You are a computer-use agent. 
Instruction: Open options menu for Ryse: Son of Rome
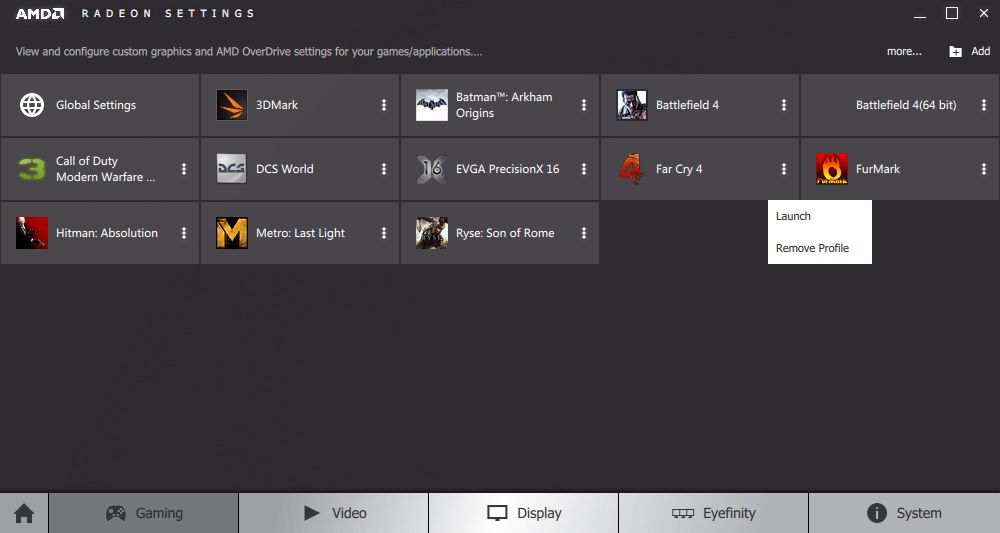tap(584, 233)
